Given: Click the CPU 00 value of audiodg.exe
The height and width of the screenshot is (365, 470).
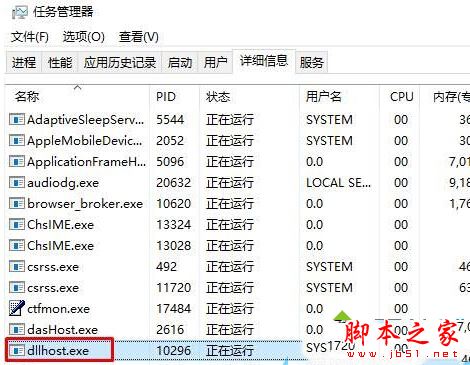Looking at the screenshot, I should point(401,183).
